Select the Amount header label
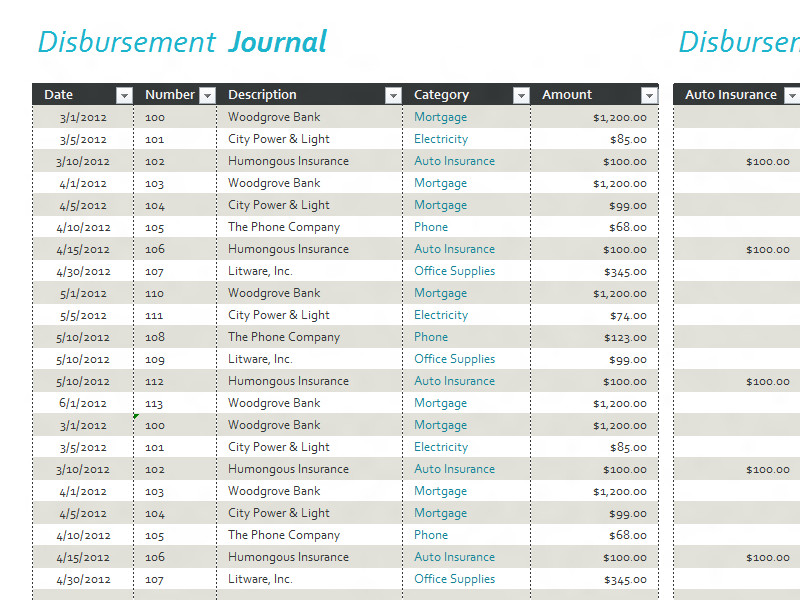 click(x=567, y=95)
